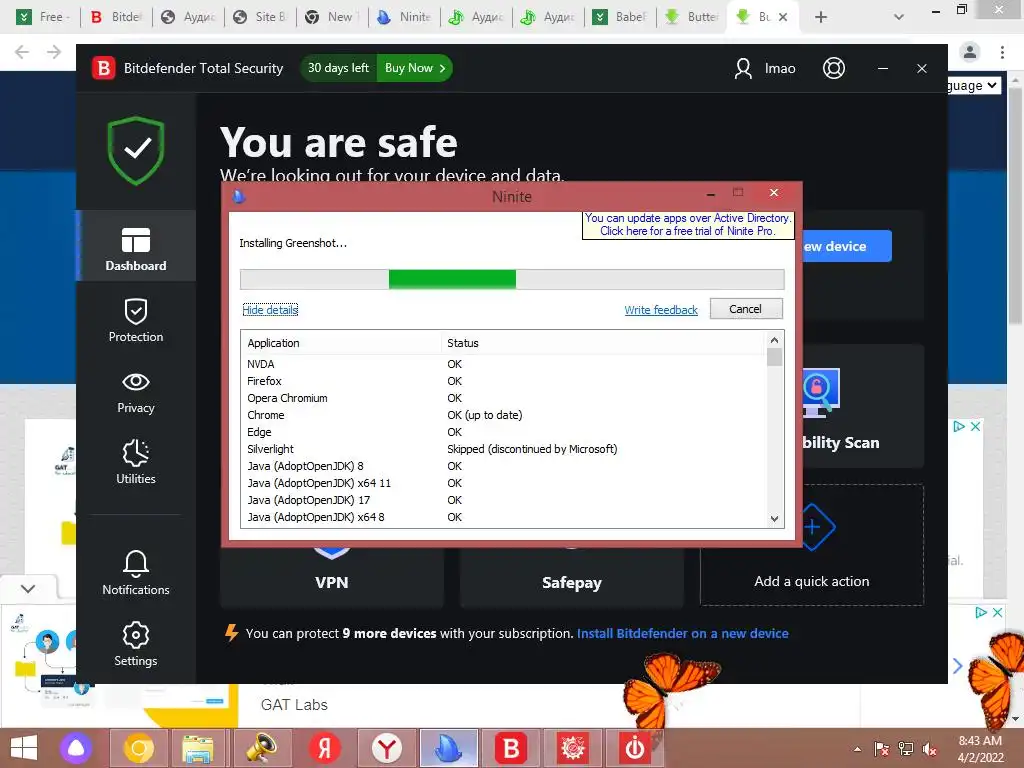Click Hide details in Ninite

pos(270,310)
